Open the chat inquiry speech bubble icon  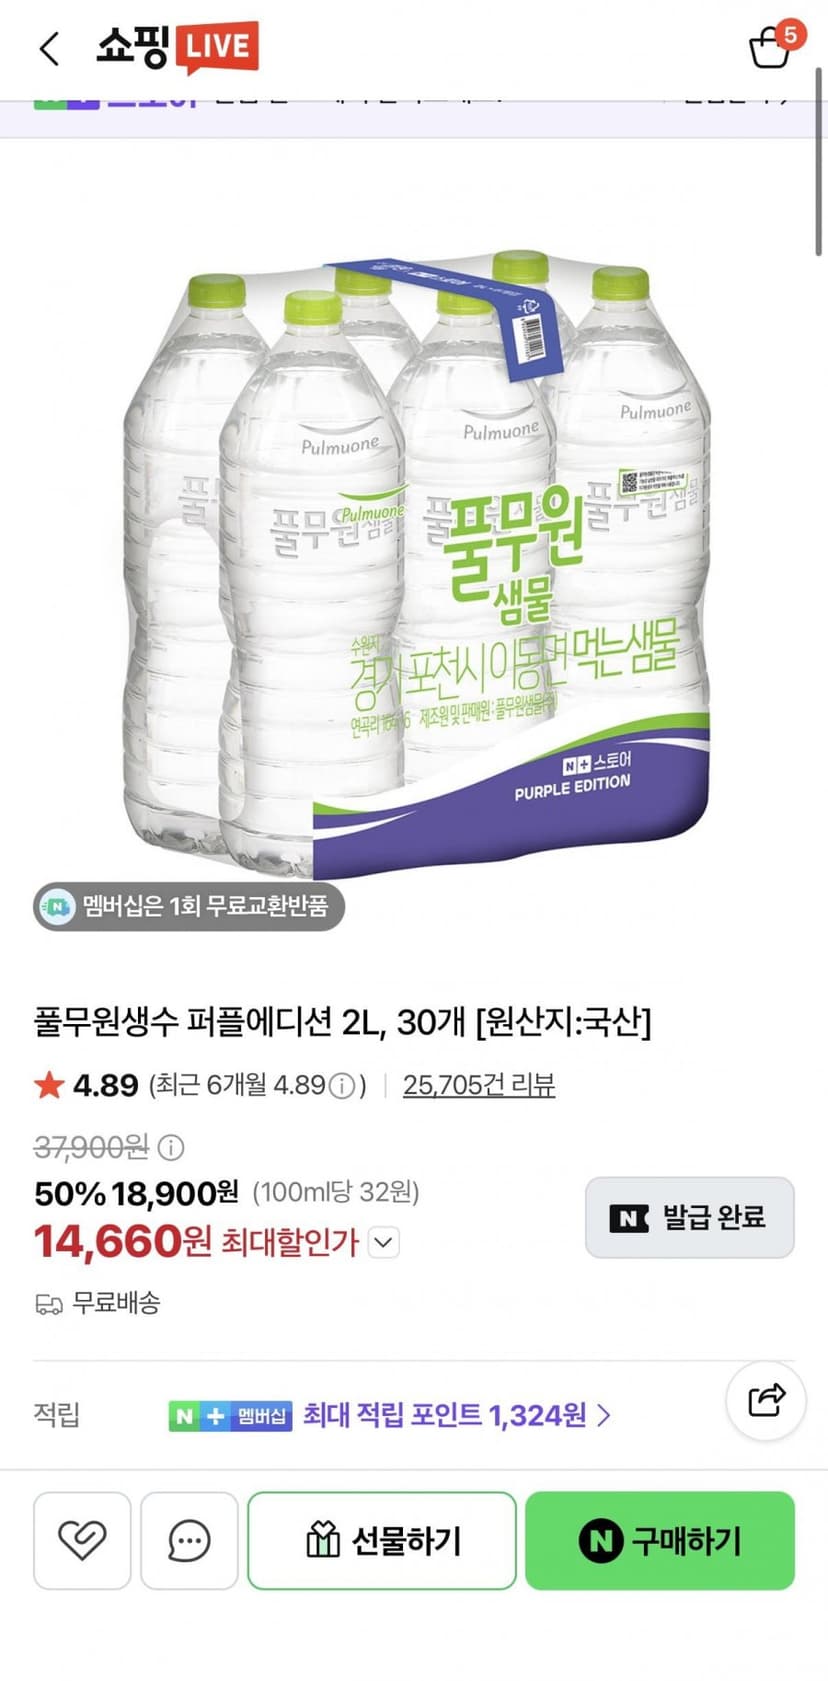(189, 1540)
